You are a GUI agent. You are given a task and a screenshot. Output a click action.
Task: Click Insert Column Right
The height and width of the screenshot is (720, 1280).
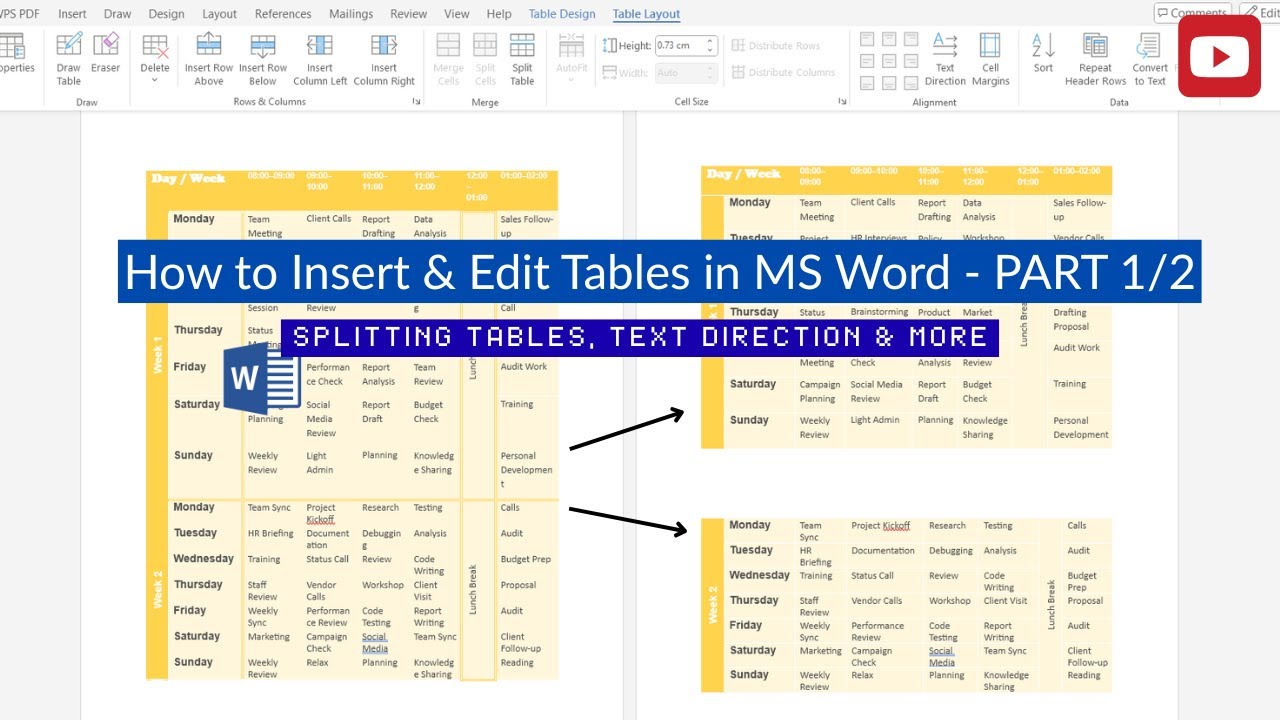[x=384, y=59]
